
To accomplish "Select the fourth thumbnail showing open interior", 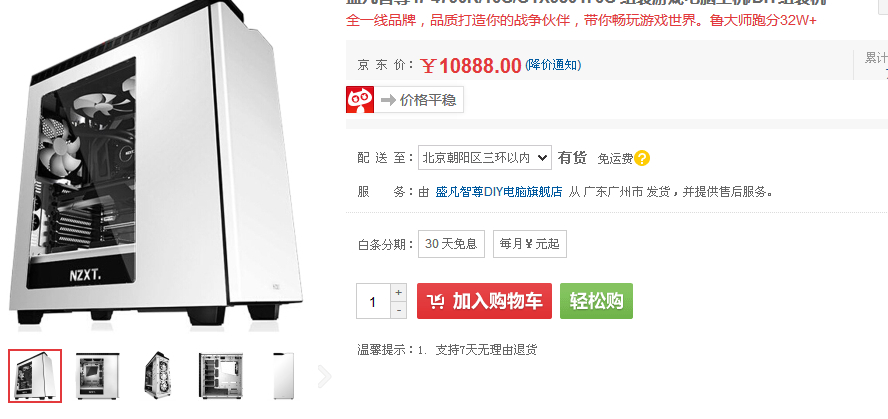I will pos(221,376).
